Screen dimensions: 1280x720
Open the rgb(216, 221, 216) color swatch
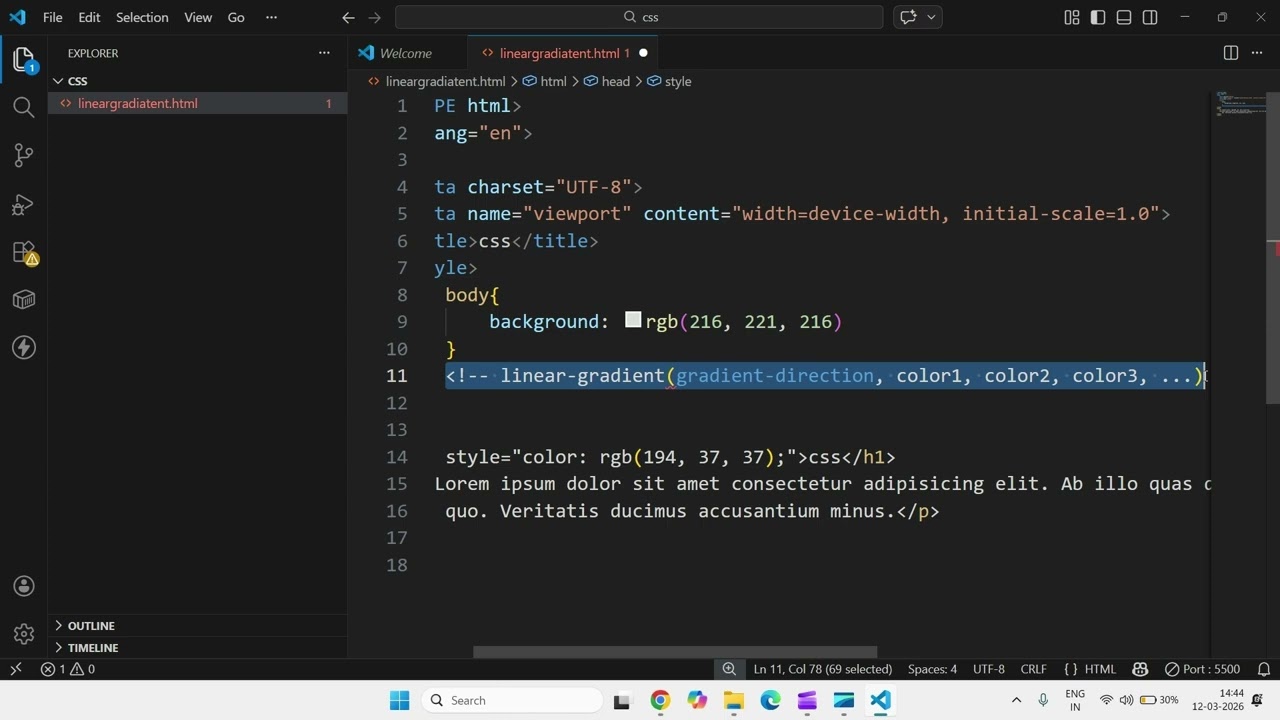633,320
